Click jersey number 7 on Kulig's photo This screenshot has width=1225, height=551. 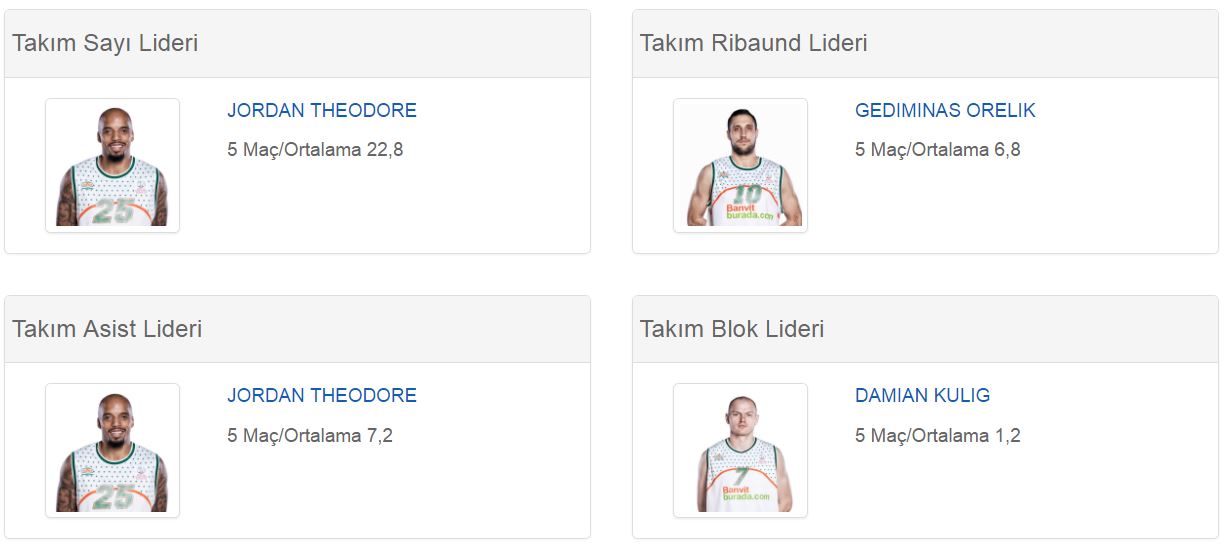pos(741,476)
